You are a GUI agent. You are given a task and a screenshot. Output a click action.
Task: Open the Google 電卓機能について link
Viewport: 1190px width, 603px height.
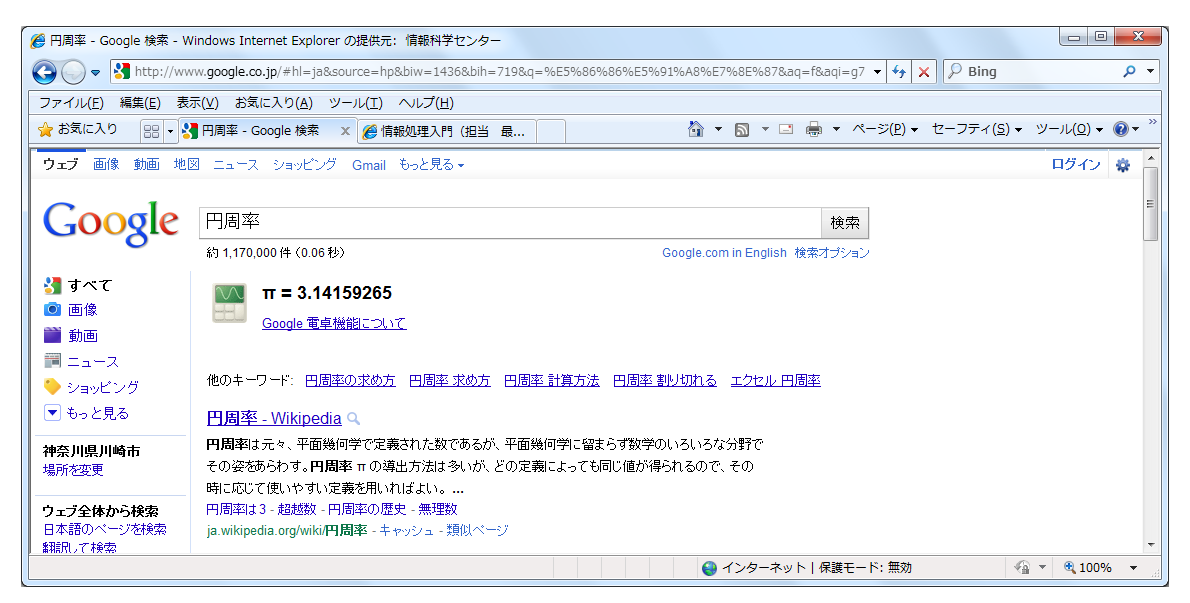click(334, 324)
